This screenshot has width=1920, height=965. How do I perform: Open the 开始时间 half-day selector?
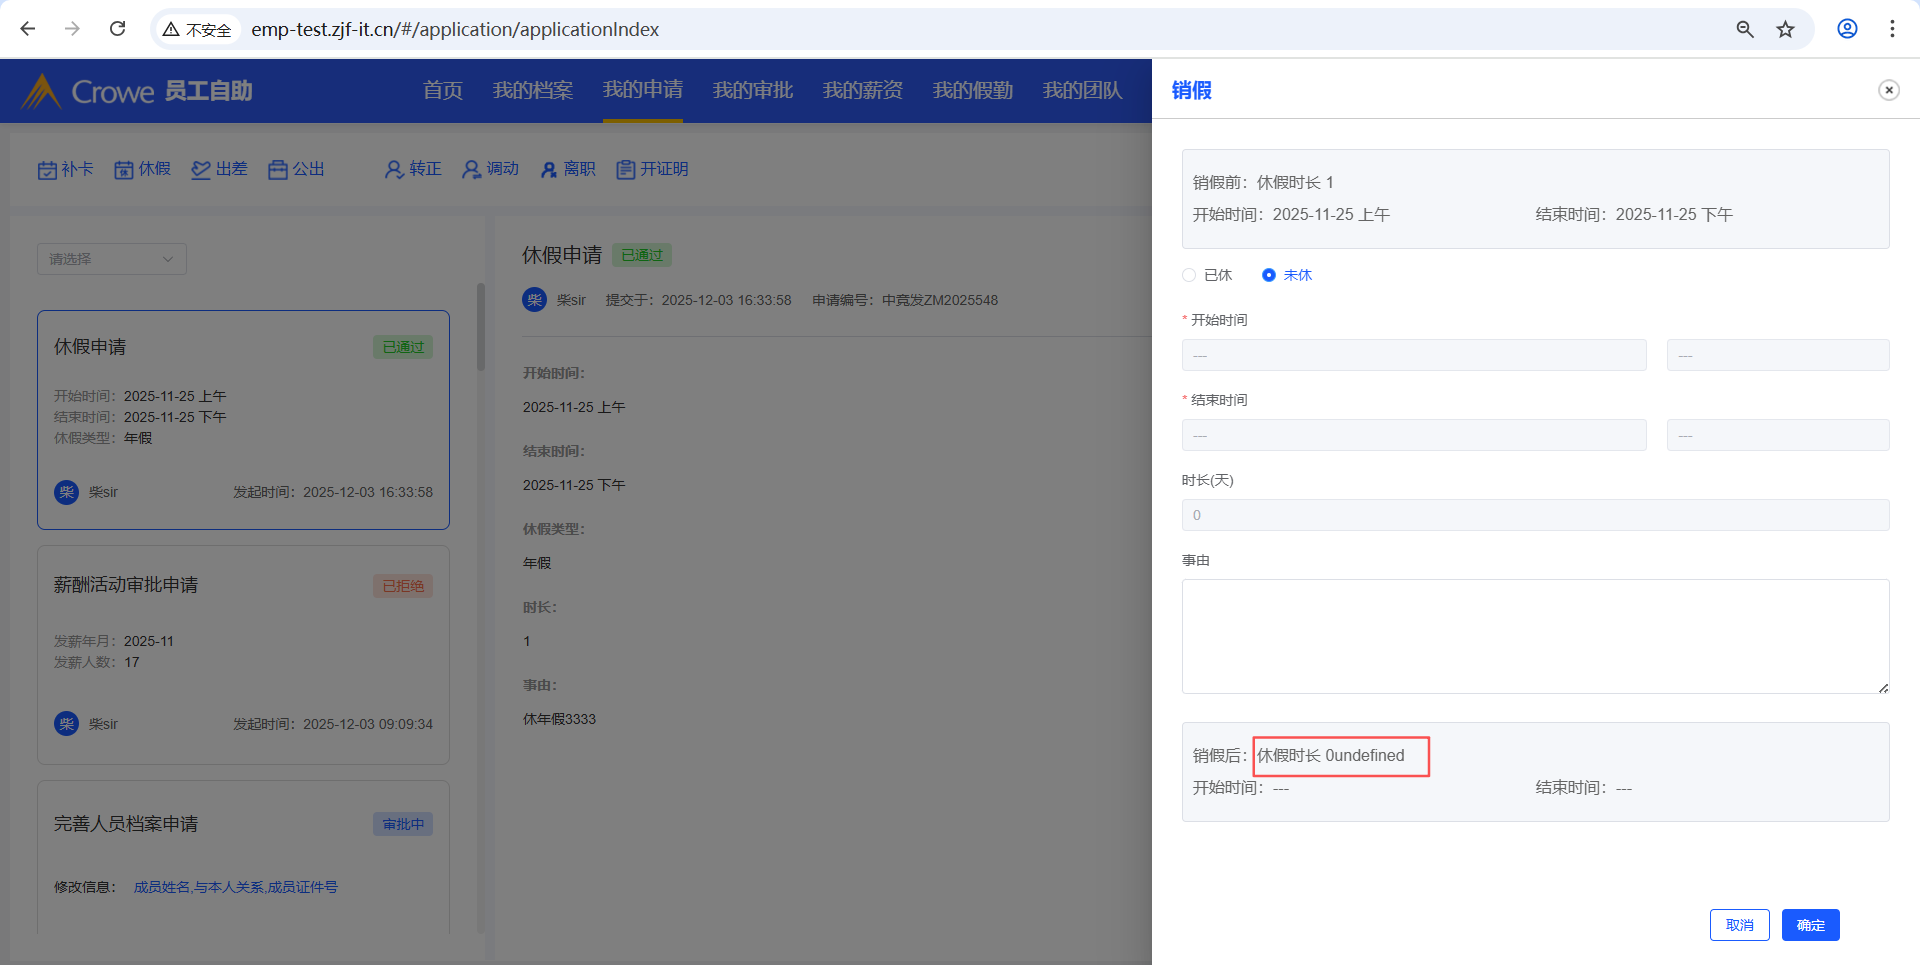click(x=1778, y=355)
